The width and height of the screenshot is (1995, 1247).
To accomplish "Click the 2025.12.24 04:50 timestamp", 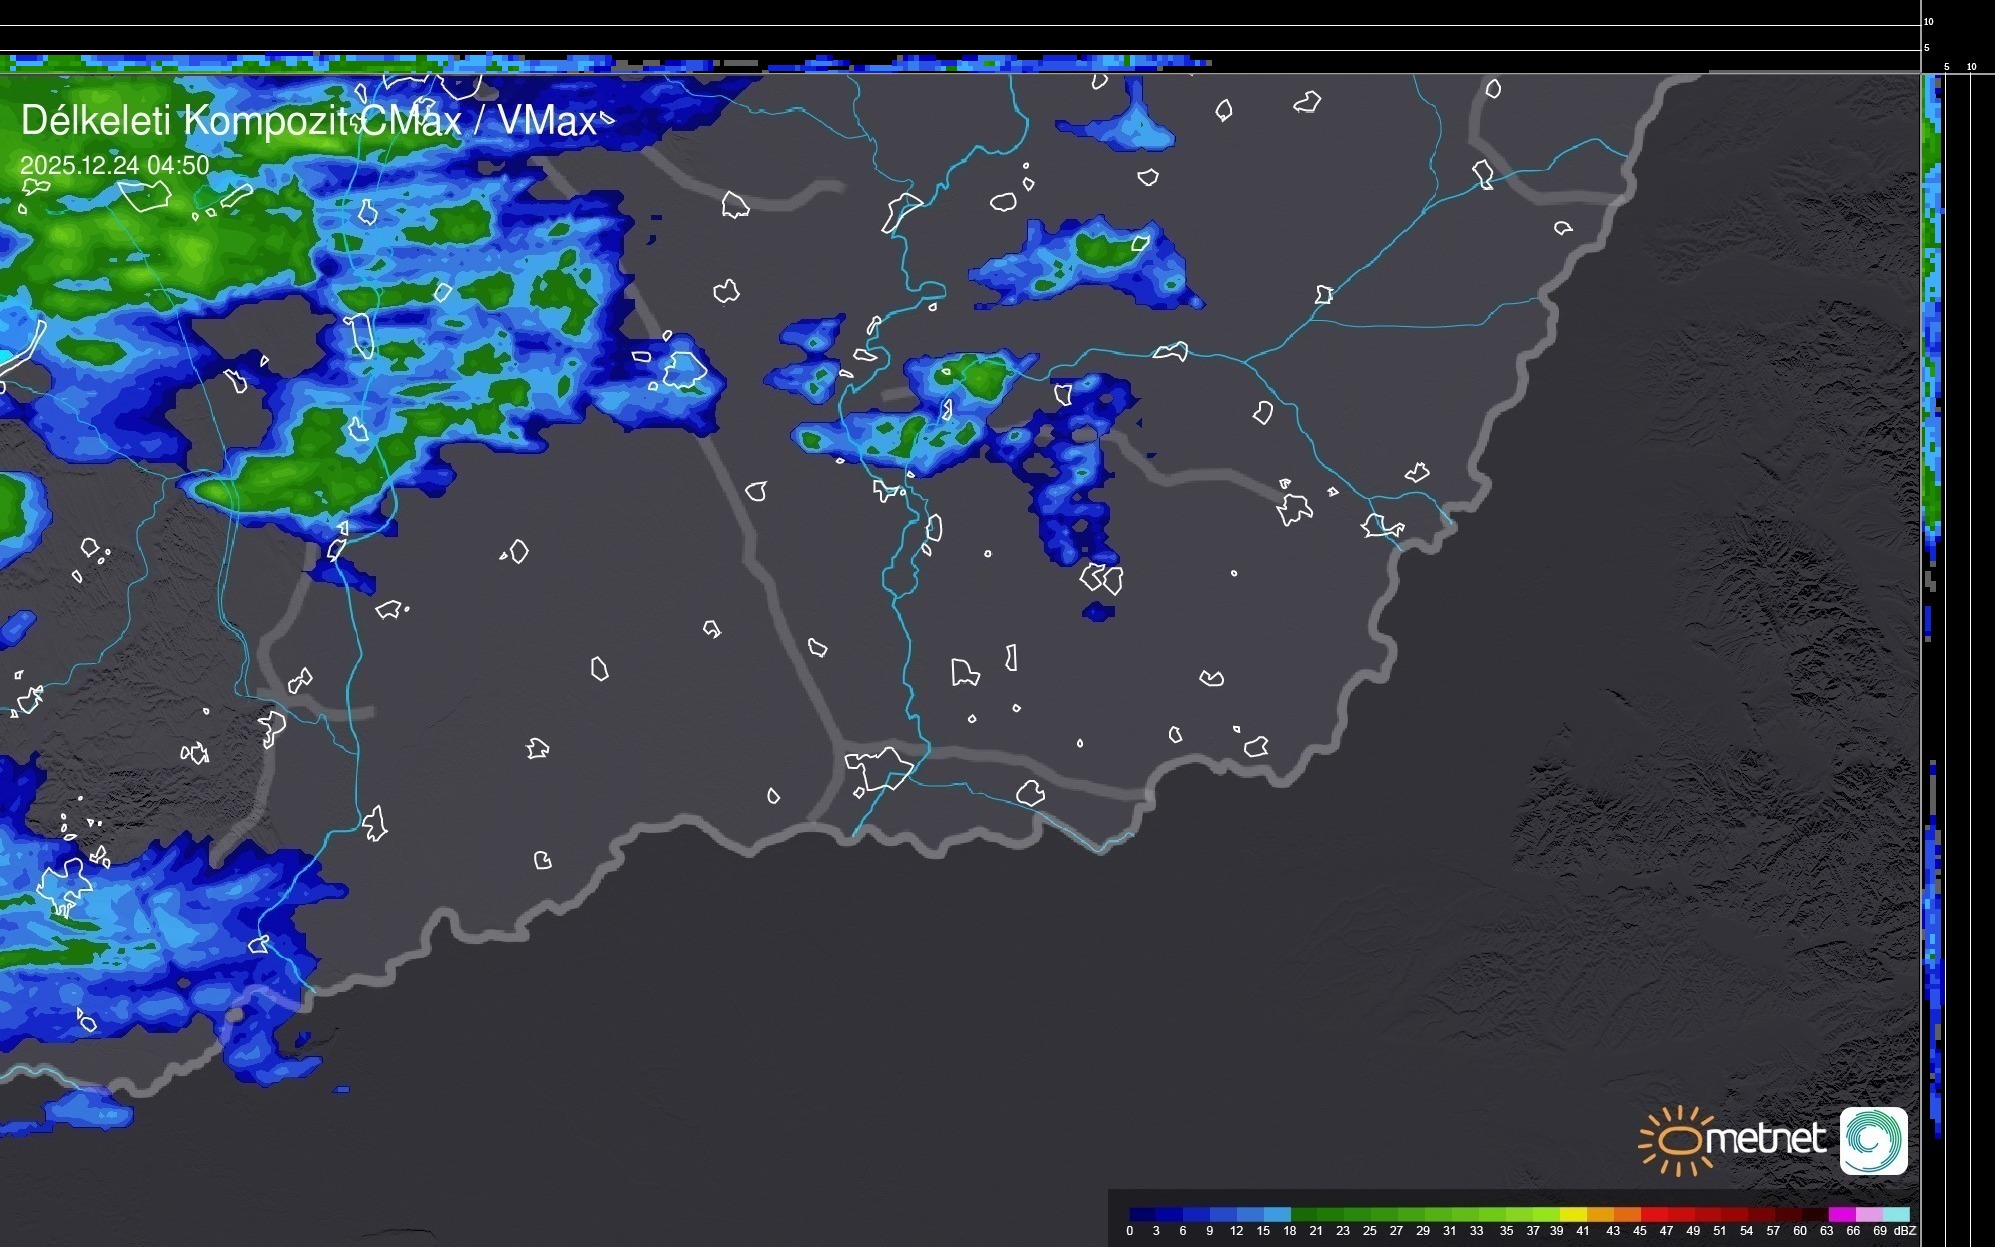I will click(114, 165).
